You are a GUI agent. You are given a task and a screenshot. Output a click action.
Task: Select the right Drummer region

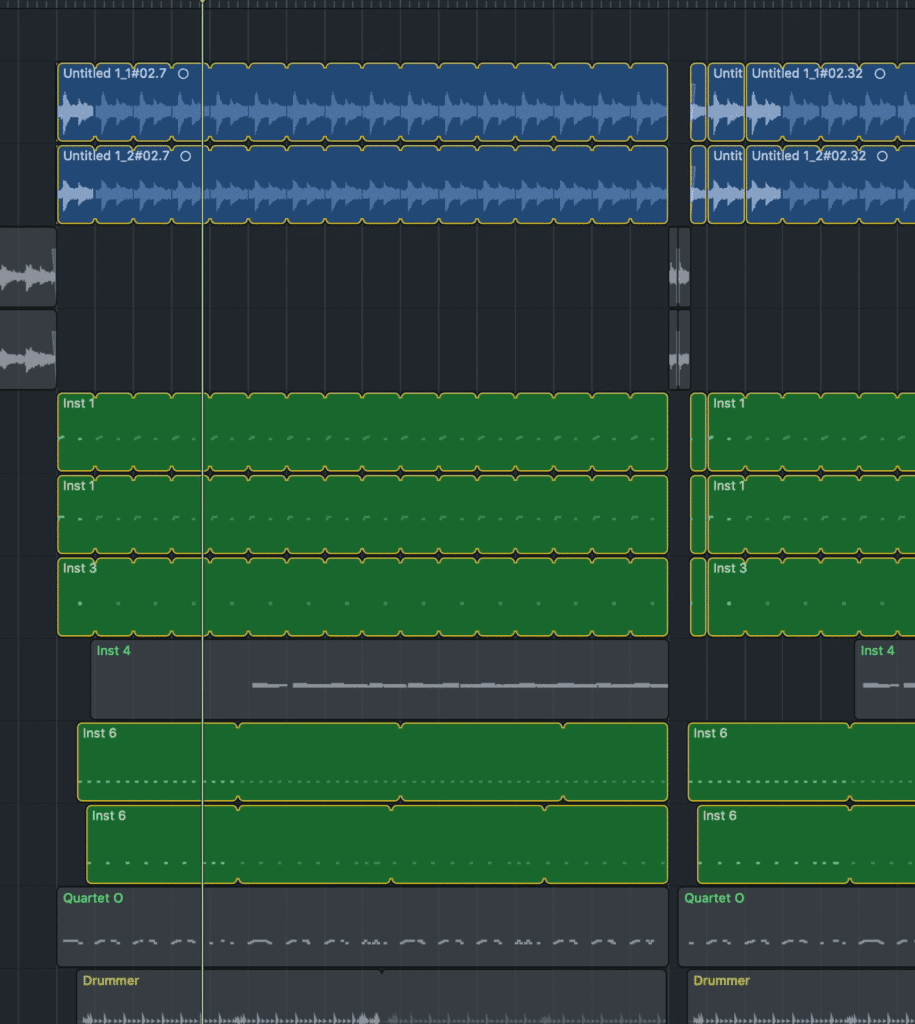click(801, 997)
